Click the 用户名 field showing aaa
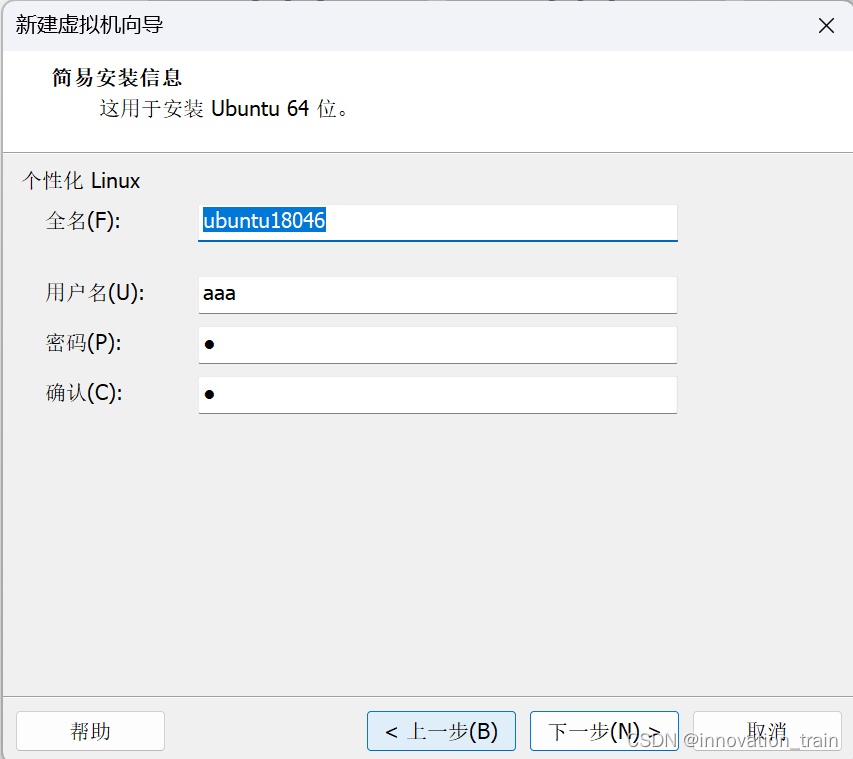 point(437,294)
